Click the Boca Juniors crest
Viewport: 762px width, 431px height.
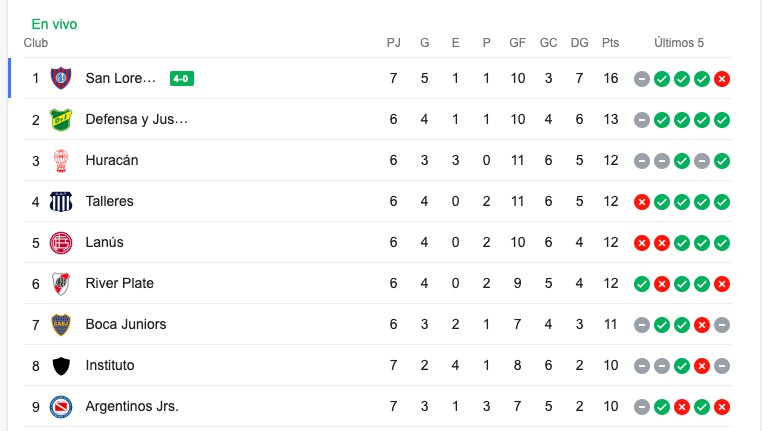click(61, 325)
